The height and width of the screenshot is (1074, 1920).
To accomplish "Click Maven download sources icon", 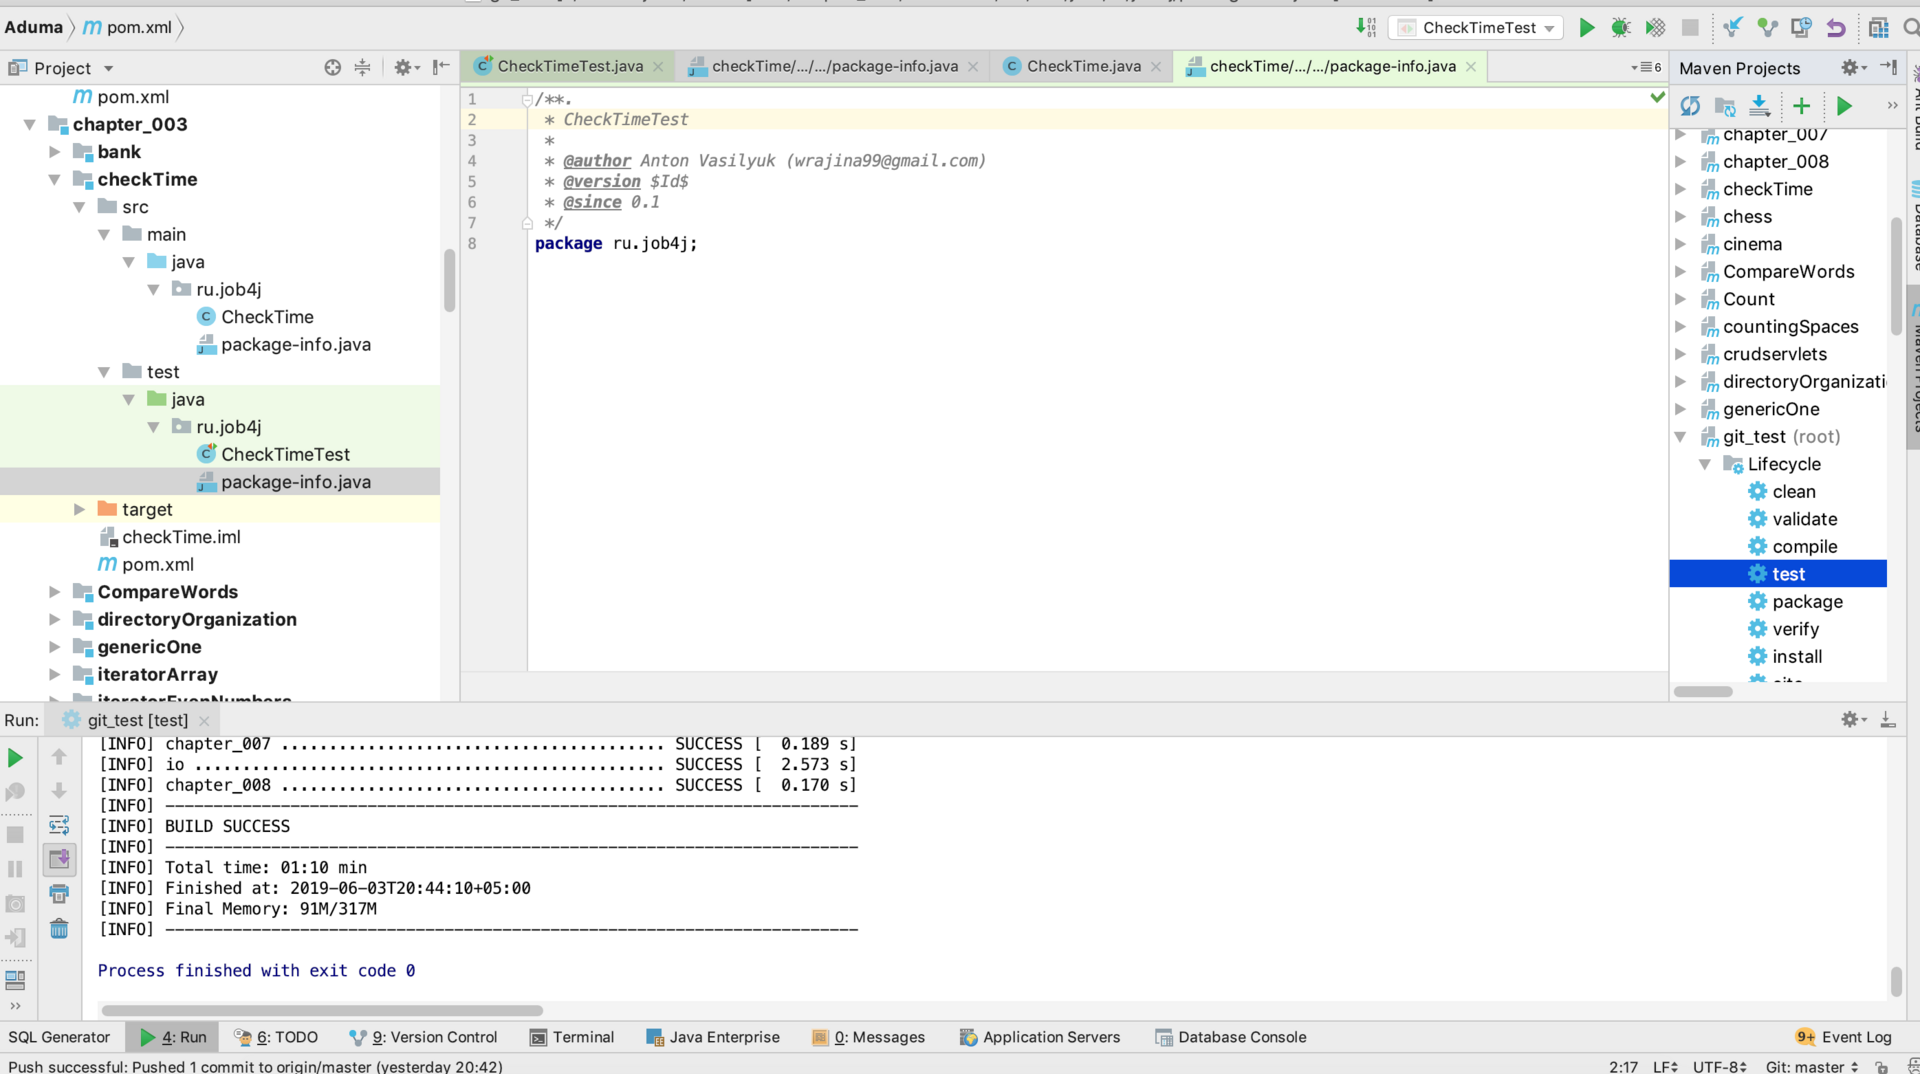I will click(1760, 106).
